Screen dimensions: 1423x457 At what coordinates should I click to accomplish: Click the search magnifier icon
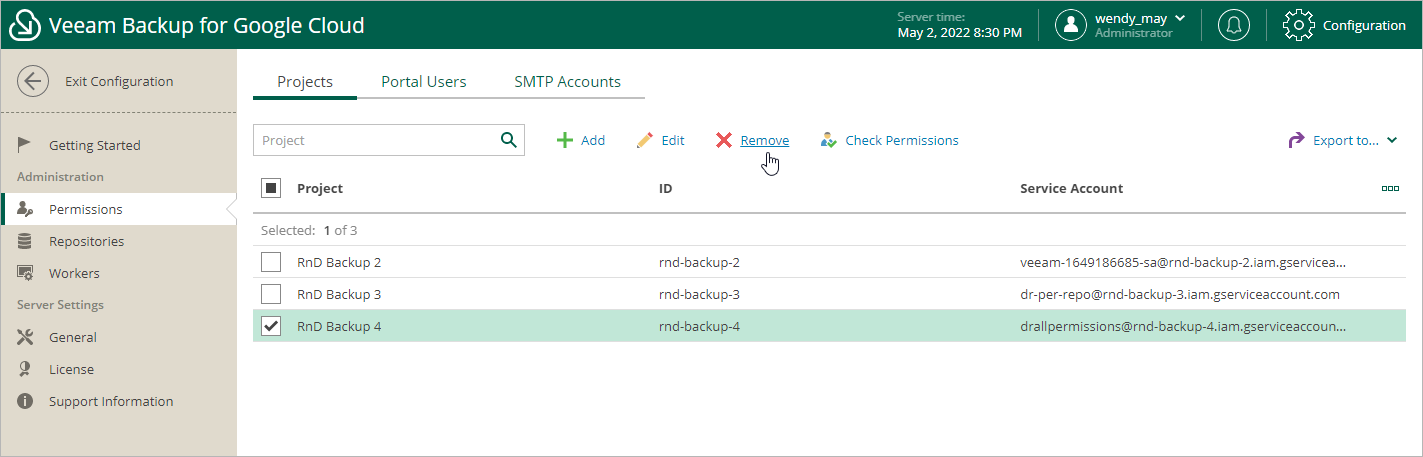pyautogui.click(x=508, y=140)
